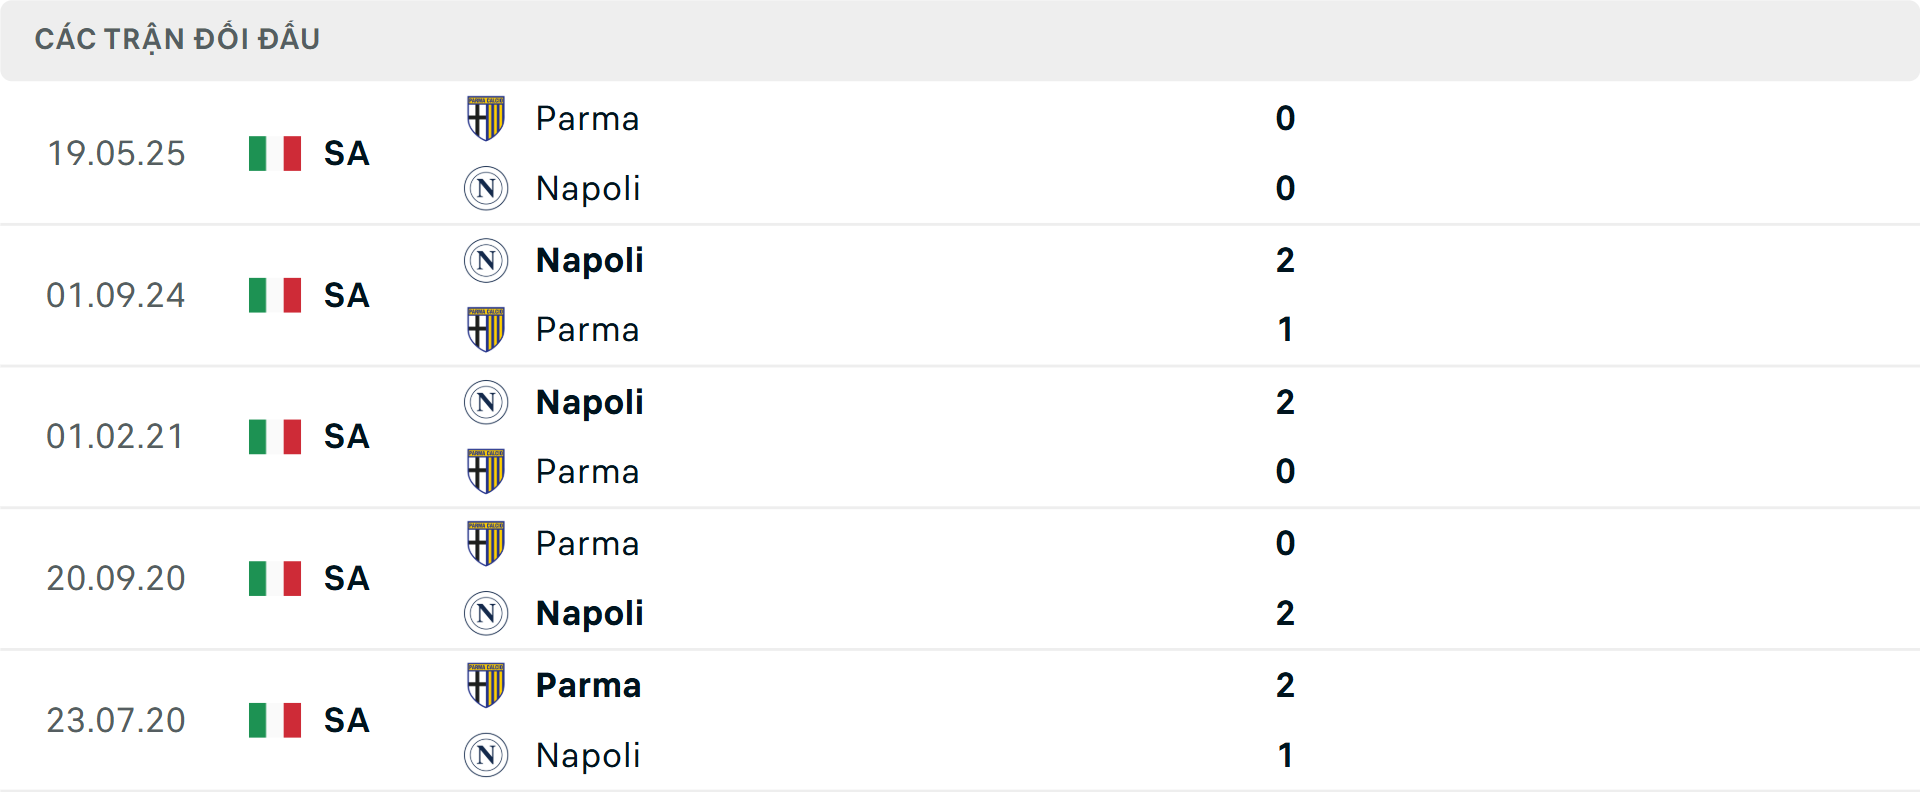
Task: Click the Napoli badge in the 20.09.20 row
Action: click(485, 613)
